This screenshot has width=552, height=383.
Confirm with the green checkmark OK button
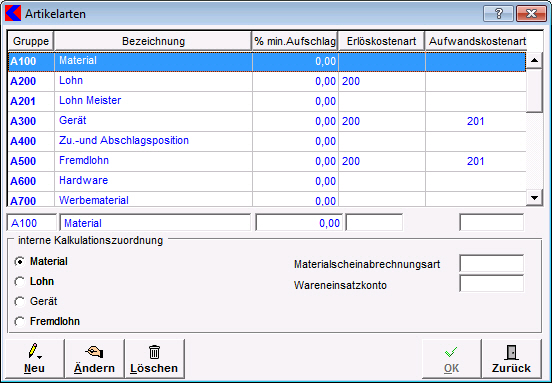(x=451, y=358)
